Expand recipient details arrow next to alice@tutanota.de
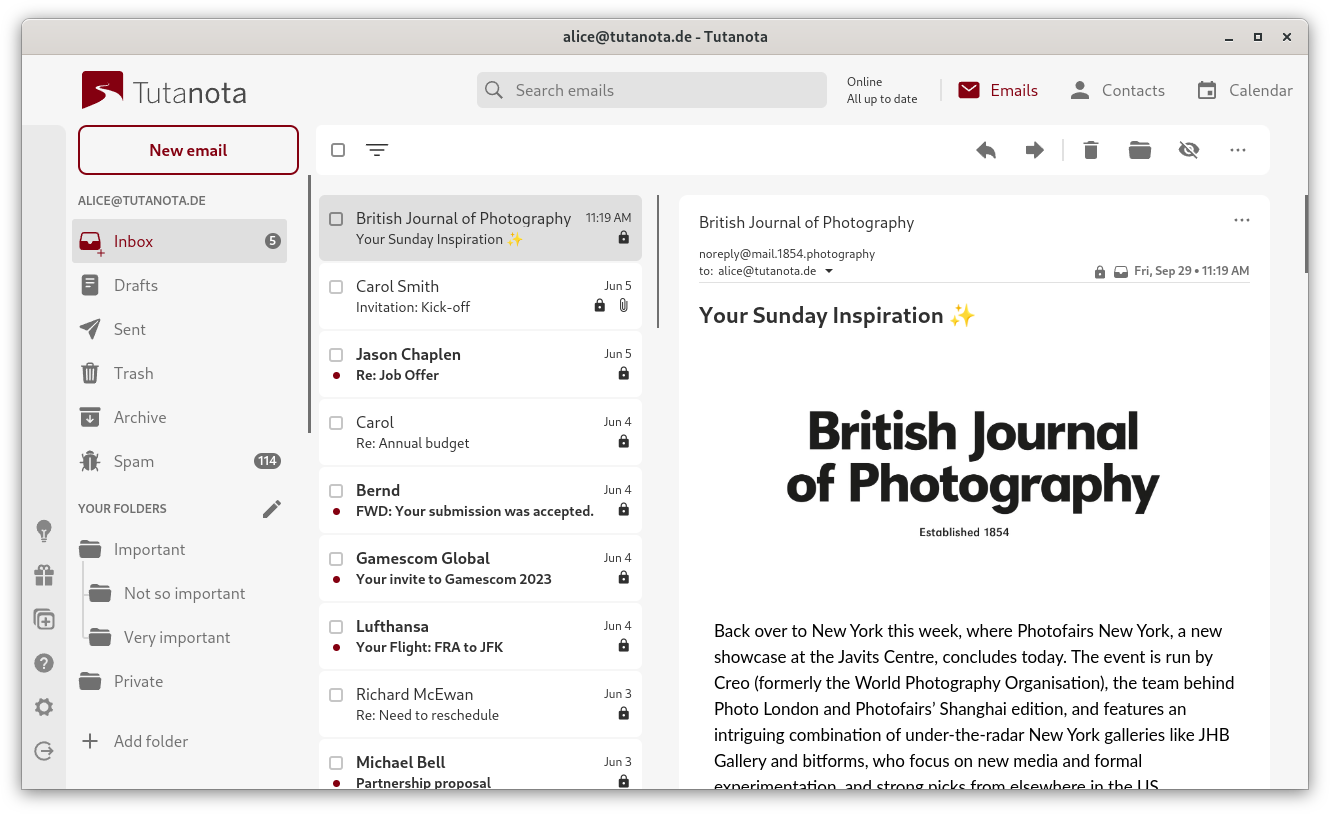Screen dimensions: 1330x814 828,271
